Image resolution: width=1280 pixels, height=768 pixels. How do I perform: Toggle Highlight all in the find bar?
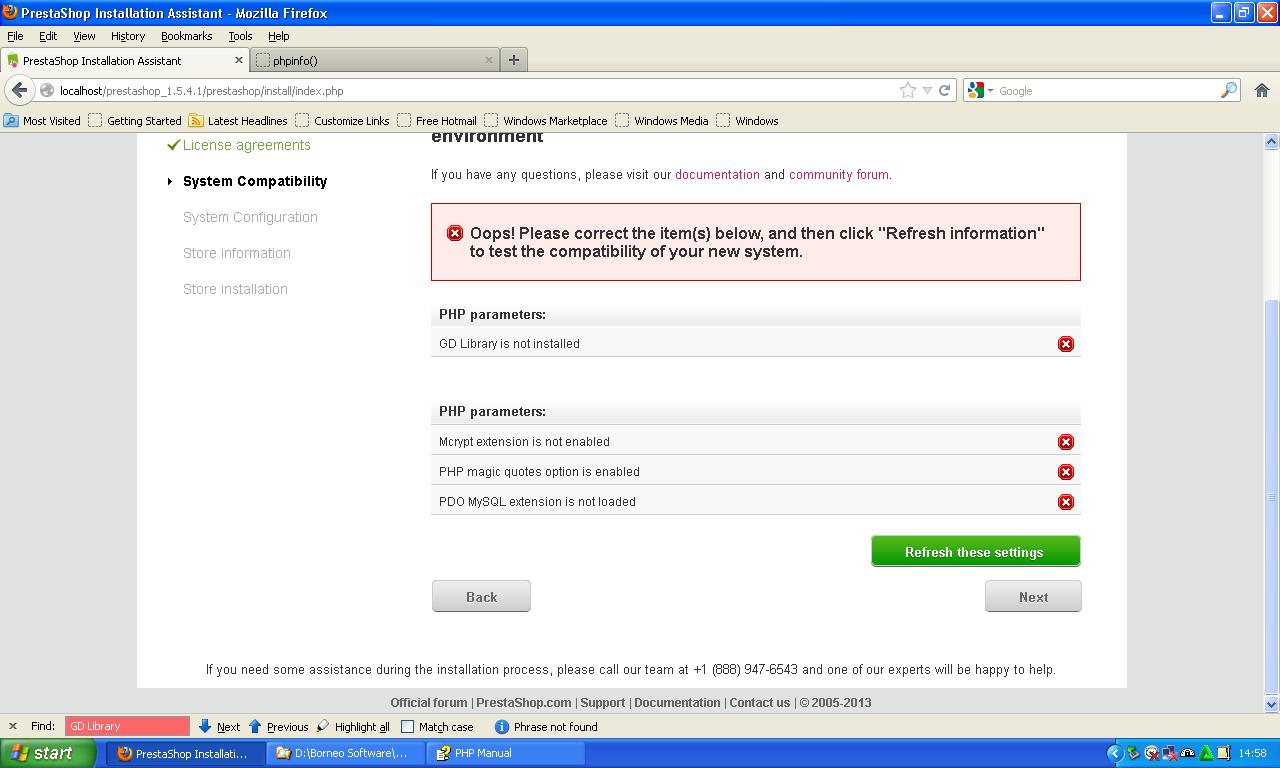click(x=353, y=727)
